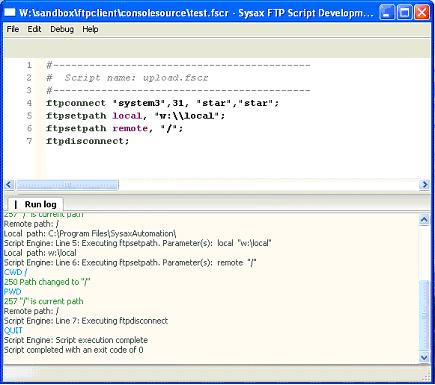Click 'Script Engine: Script execution complete' line
The image size is (435, 385).
click(76, 340)
